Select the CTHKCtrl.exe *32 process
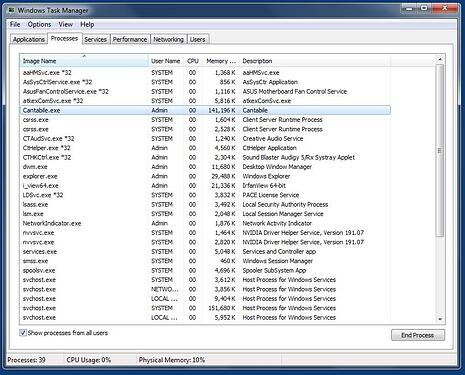 (x=205, y=157)
